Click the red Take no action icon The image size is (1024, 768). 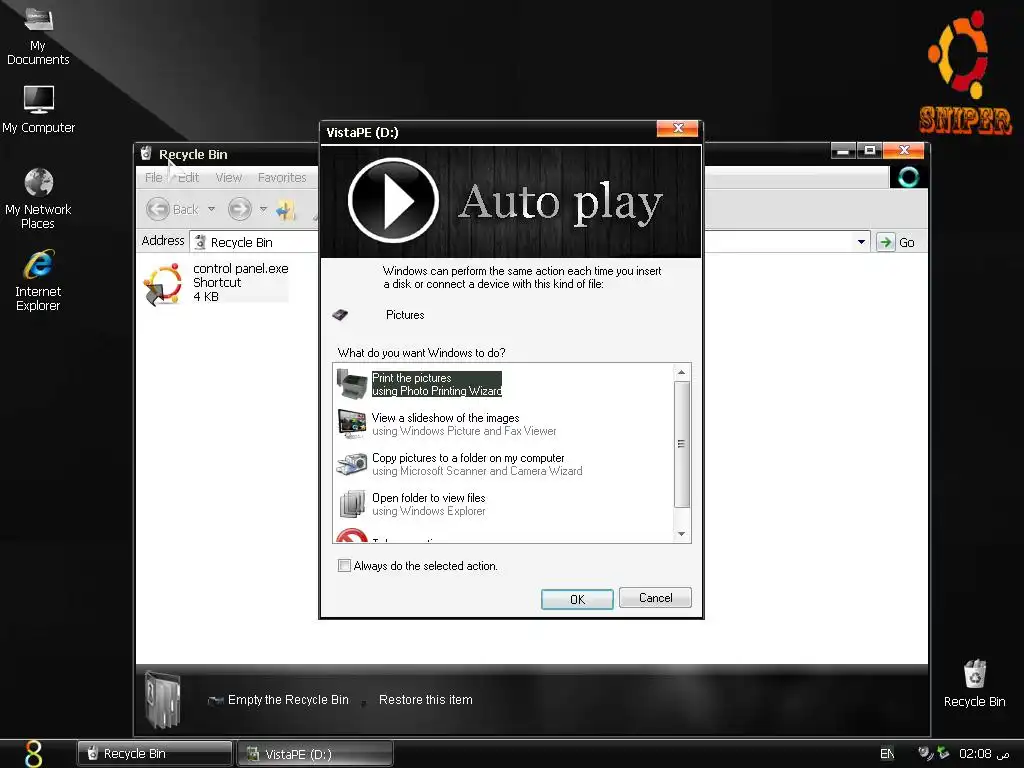pyautogui.click(x=352, y=536)
